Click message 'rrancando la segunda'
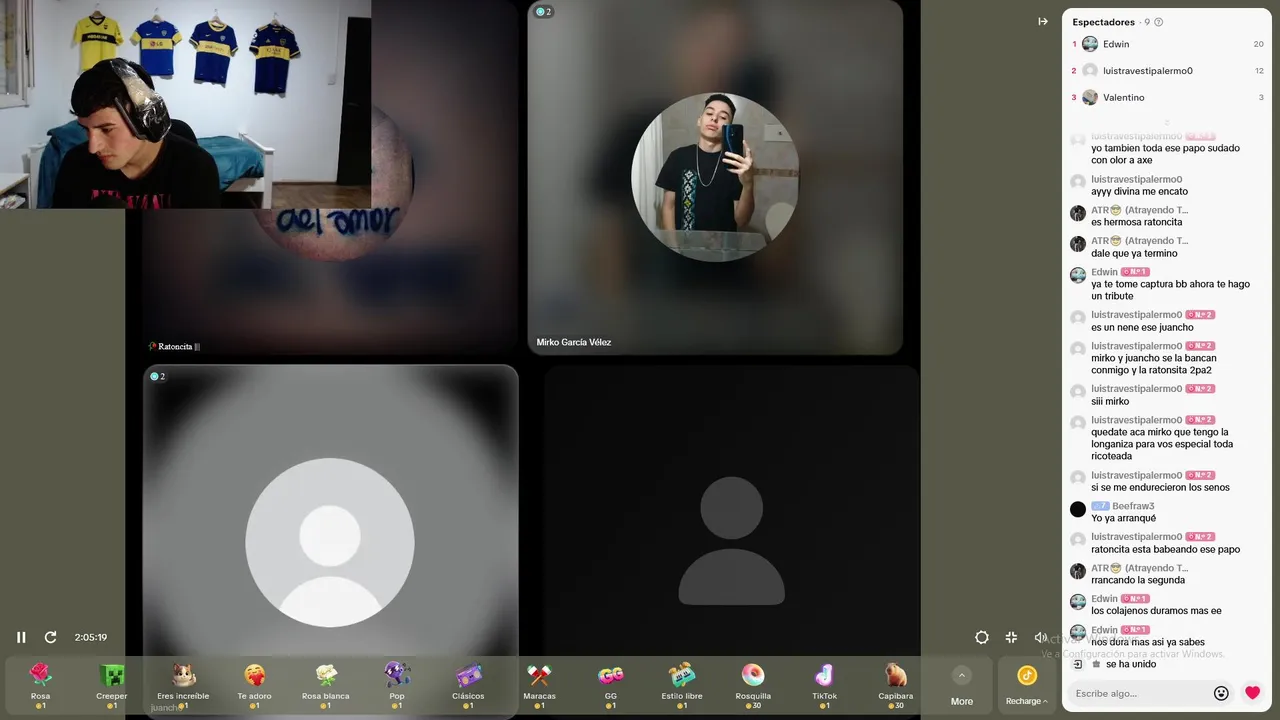This screenshot has height=720, width=1280. coord(1138,580)
